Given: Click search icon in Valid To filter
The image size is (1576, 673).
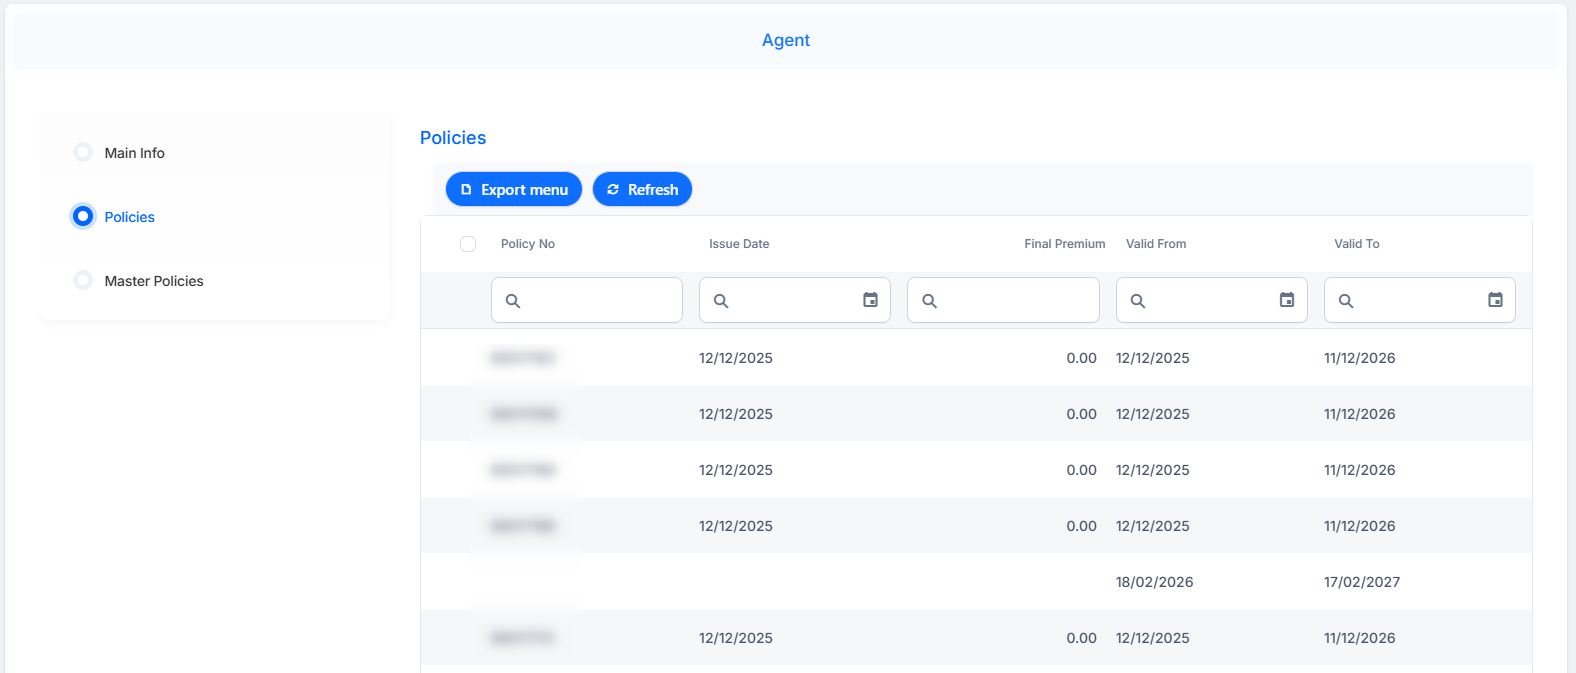Looking at the screenshot, I should [x=1346, y=301].
